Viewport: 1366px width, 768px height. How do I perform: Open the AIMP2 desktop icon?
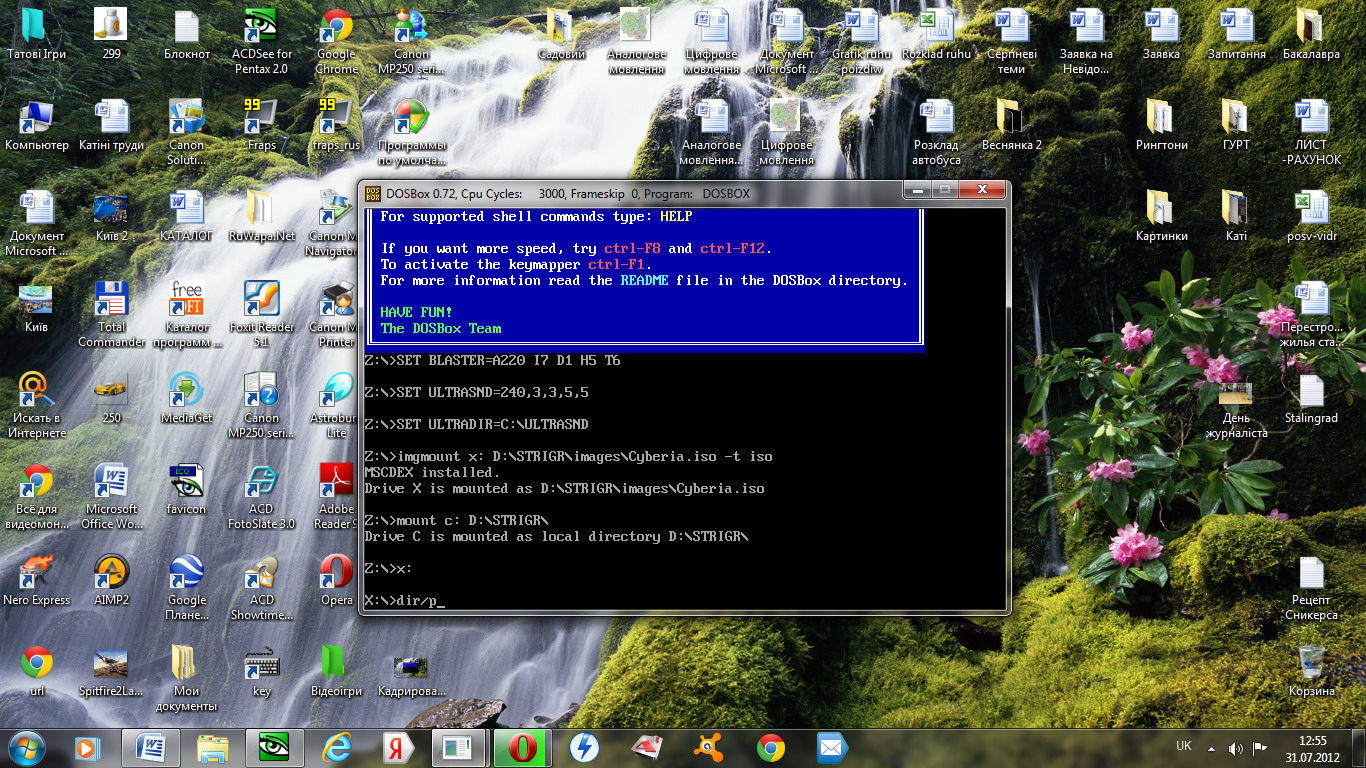coord(112,581)
